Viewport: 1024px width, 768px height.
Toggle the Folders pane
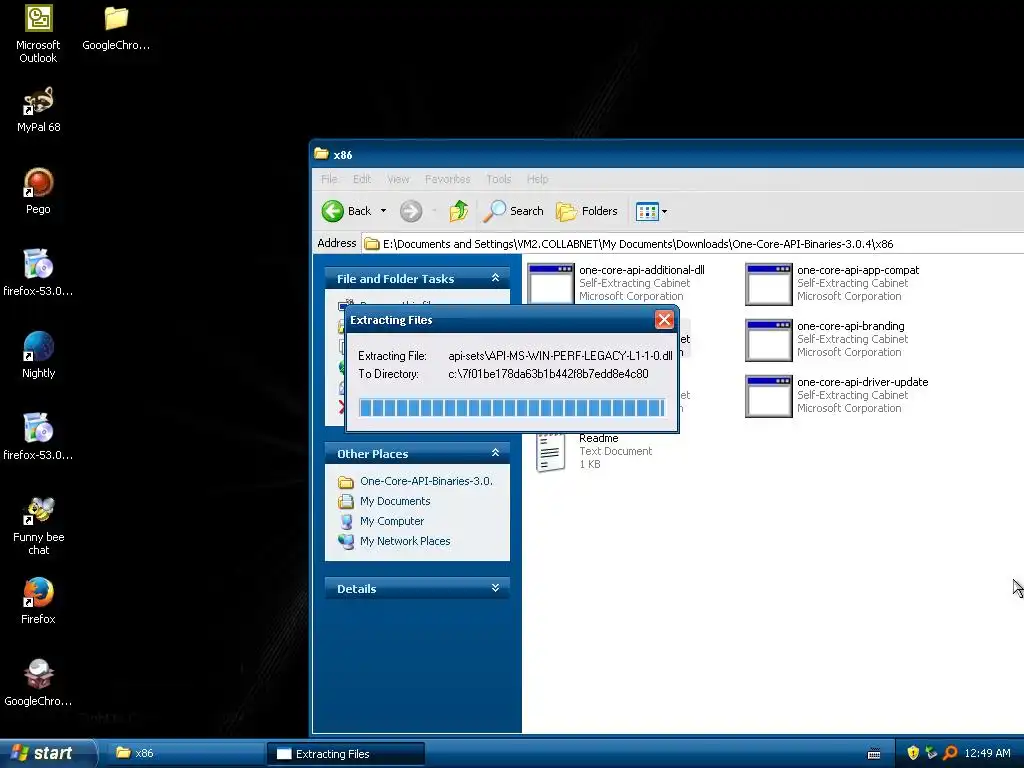tap(586, 211)
